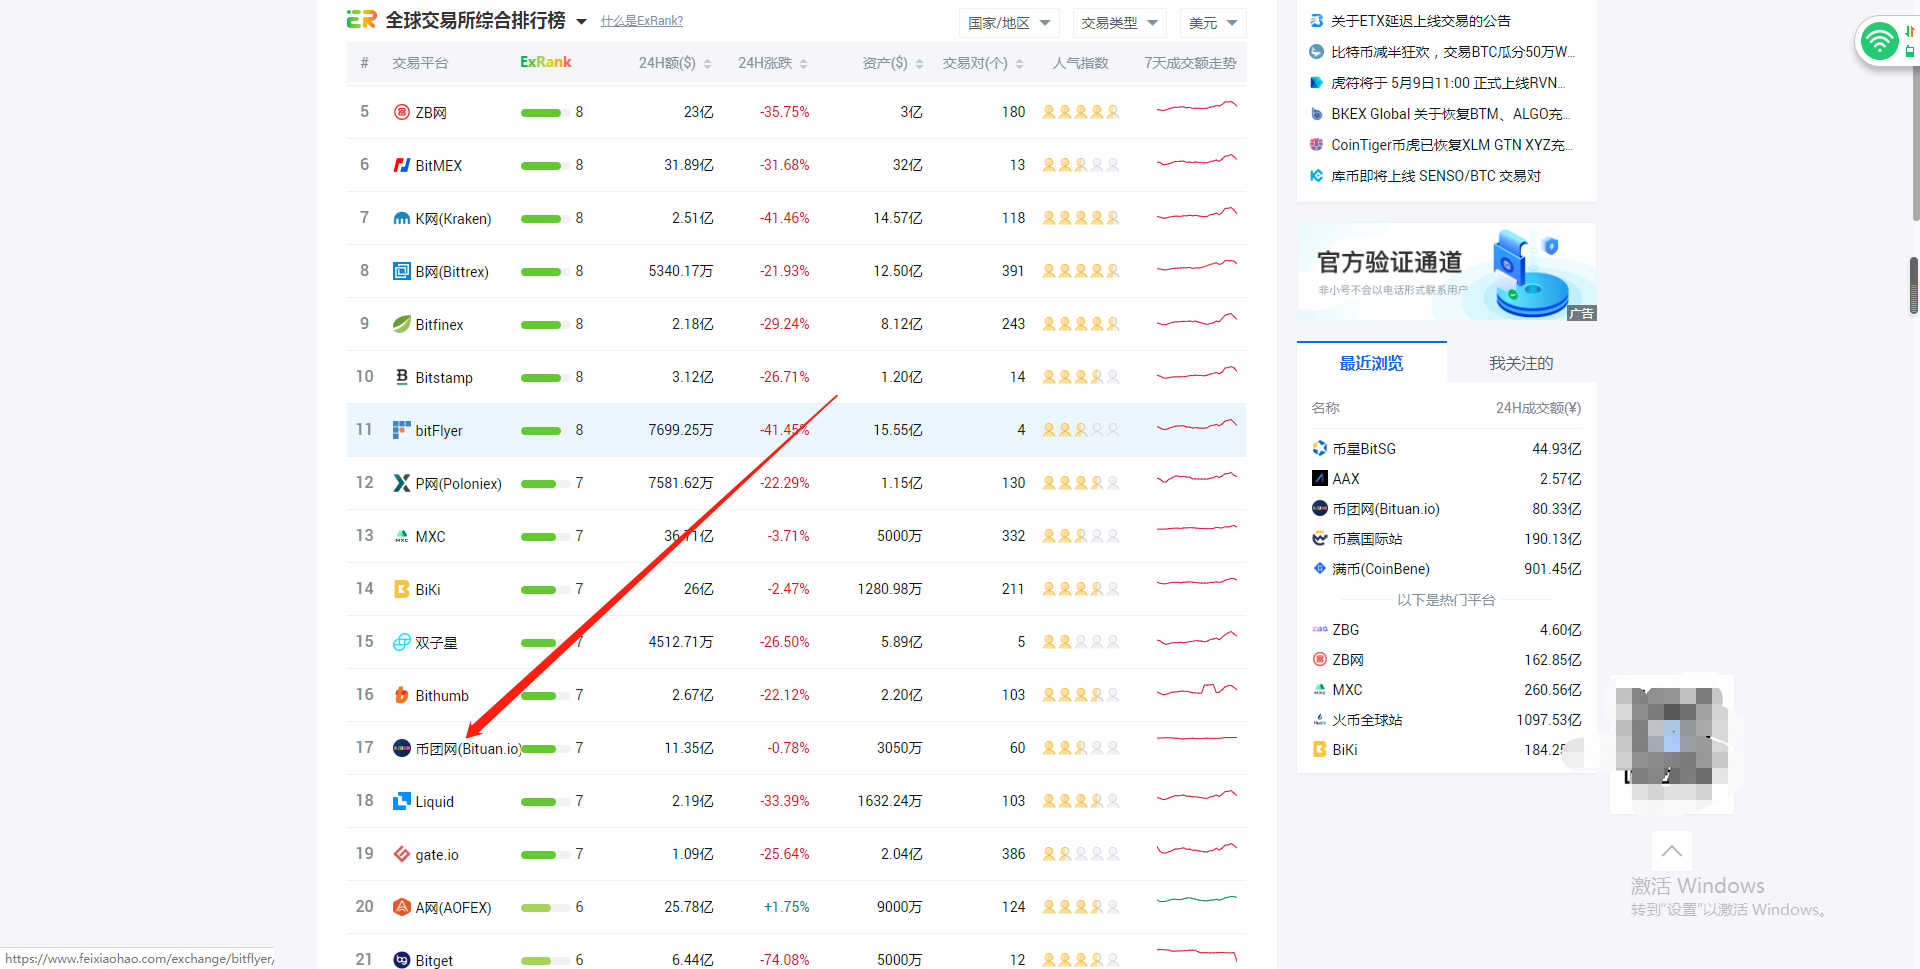Click the ExRank column header
Image resolution: width=1920 pixels, height=969 pixels.
coord(545,62)
